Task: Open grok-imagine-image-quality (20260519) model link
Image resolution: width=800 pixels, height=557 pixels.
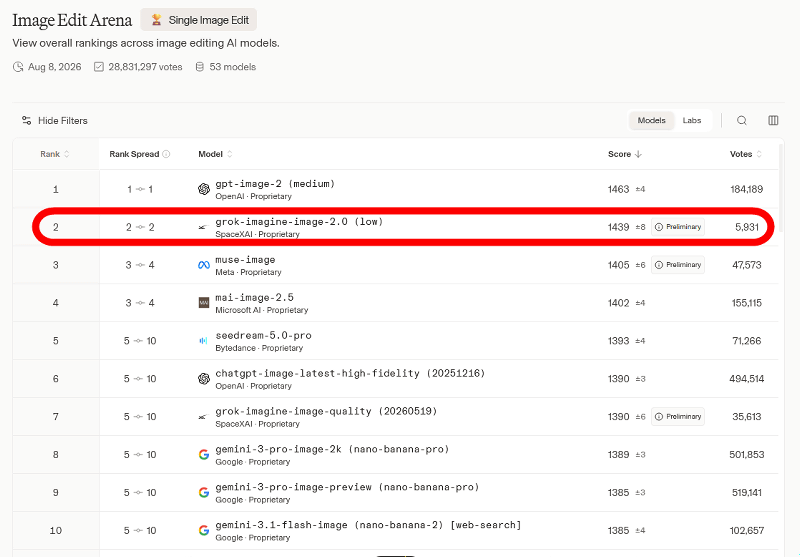Action: [326, 411]
